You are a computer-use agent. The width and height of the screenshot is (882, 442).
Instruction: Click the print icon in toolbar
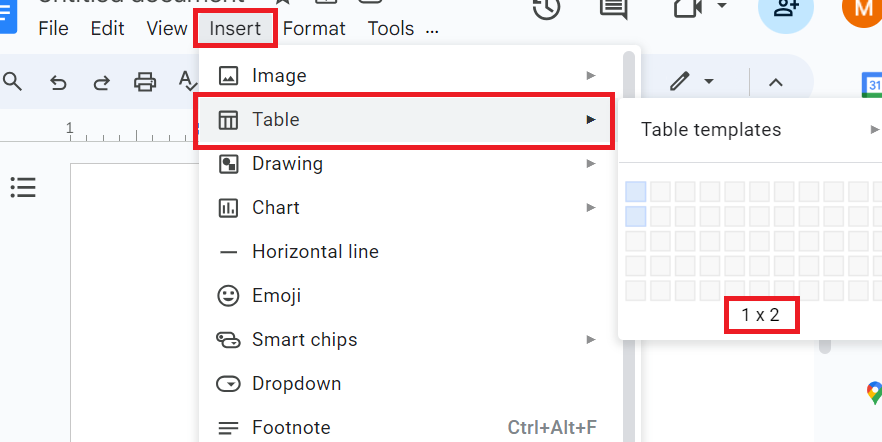coord(146,83)
